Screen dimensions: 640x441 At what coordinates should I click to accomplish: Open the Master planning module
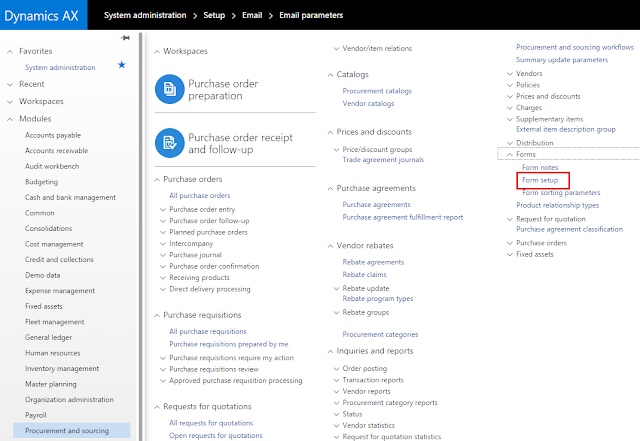point(51,384)
